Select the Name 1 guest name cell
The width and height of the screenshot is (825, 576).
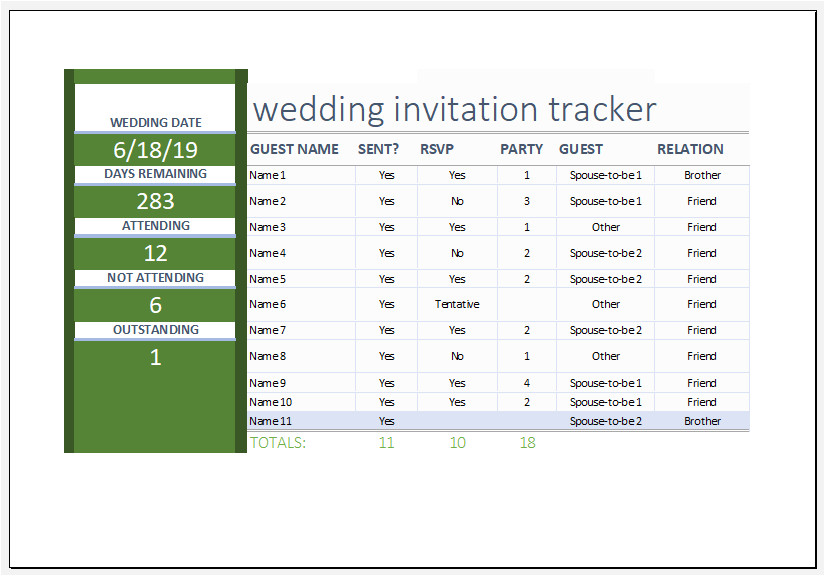pos(268,175)
